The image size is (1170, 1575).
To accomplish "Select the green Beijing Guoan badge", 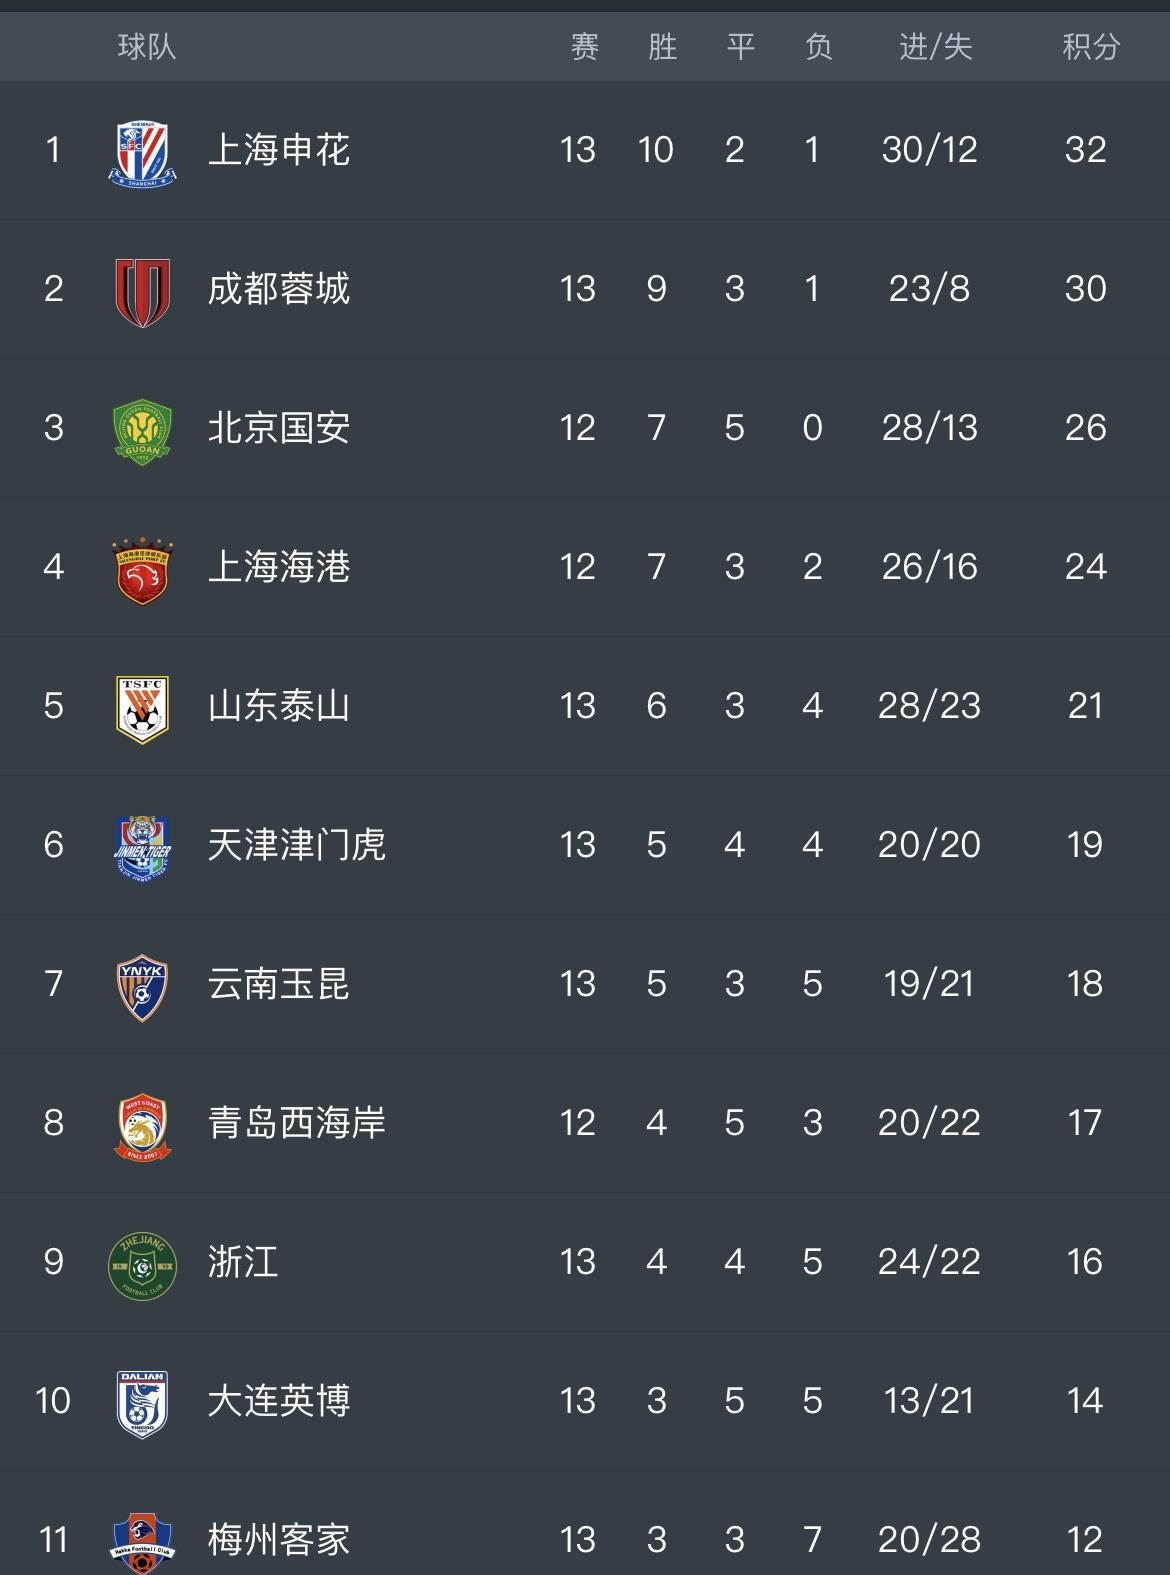I will point(142,430).
